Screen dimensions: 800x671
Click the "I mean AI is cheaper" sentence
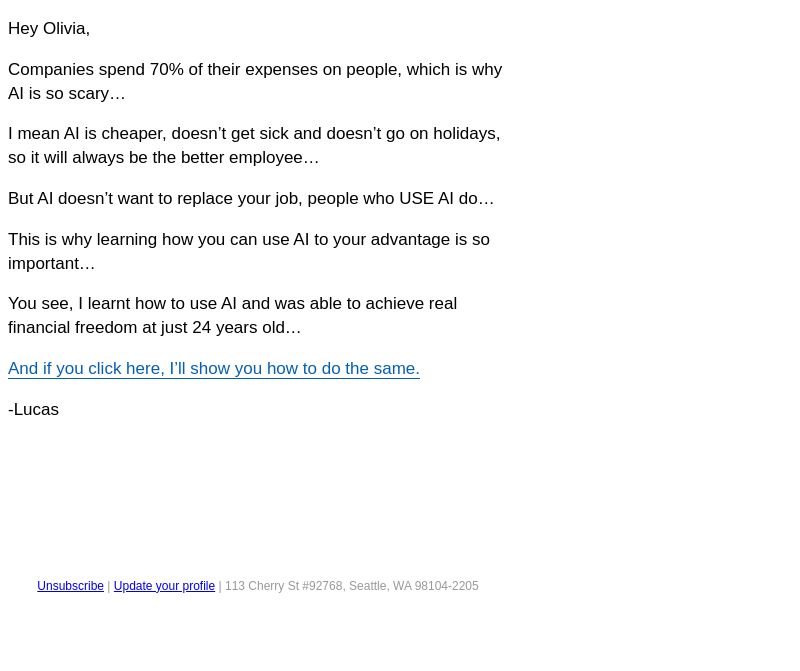coord(87,133)
